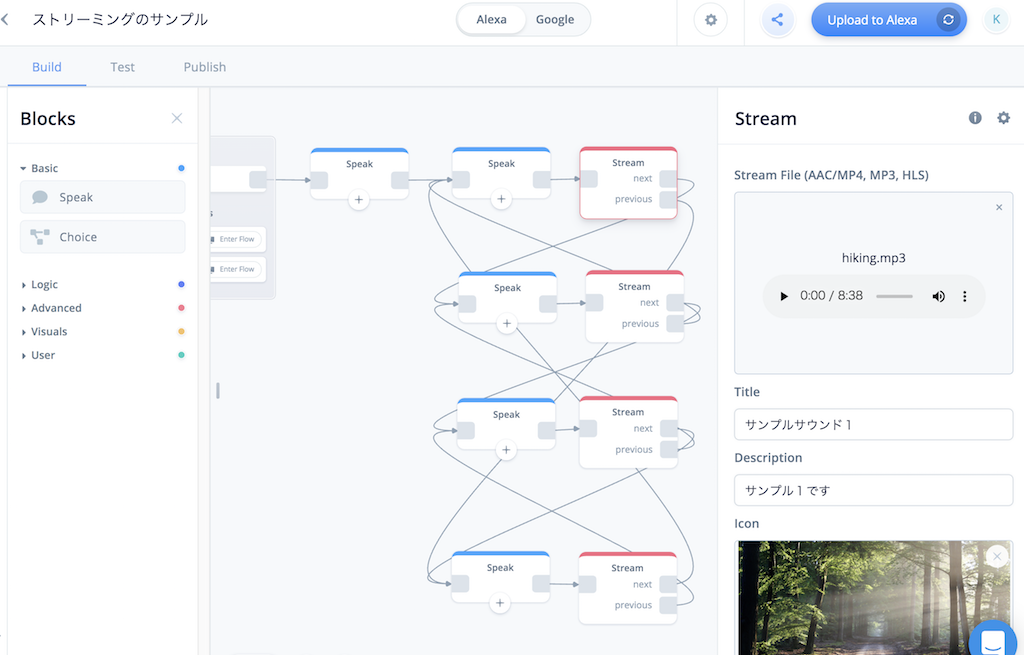Viewport: 1024px width, 655px height.
Task: Go back with the left arrow
Action: 5,20
